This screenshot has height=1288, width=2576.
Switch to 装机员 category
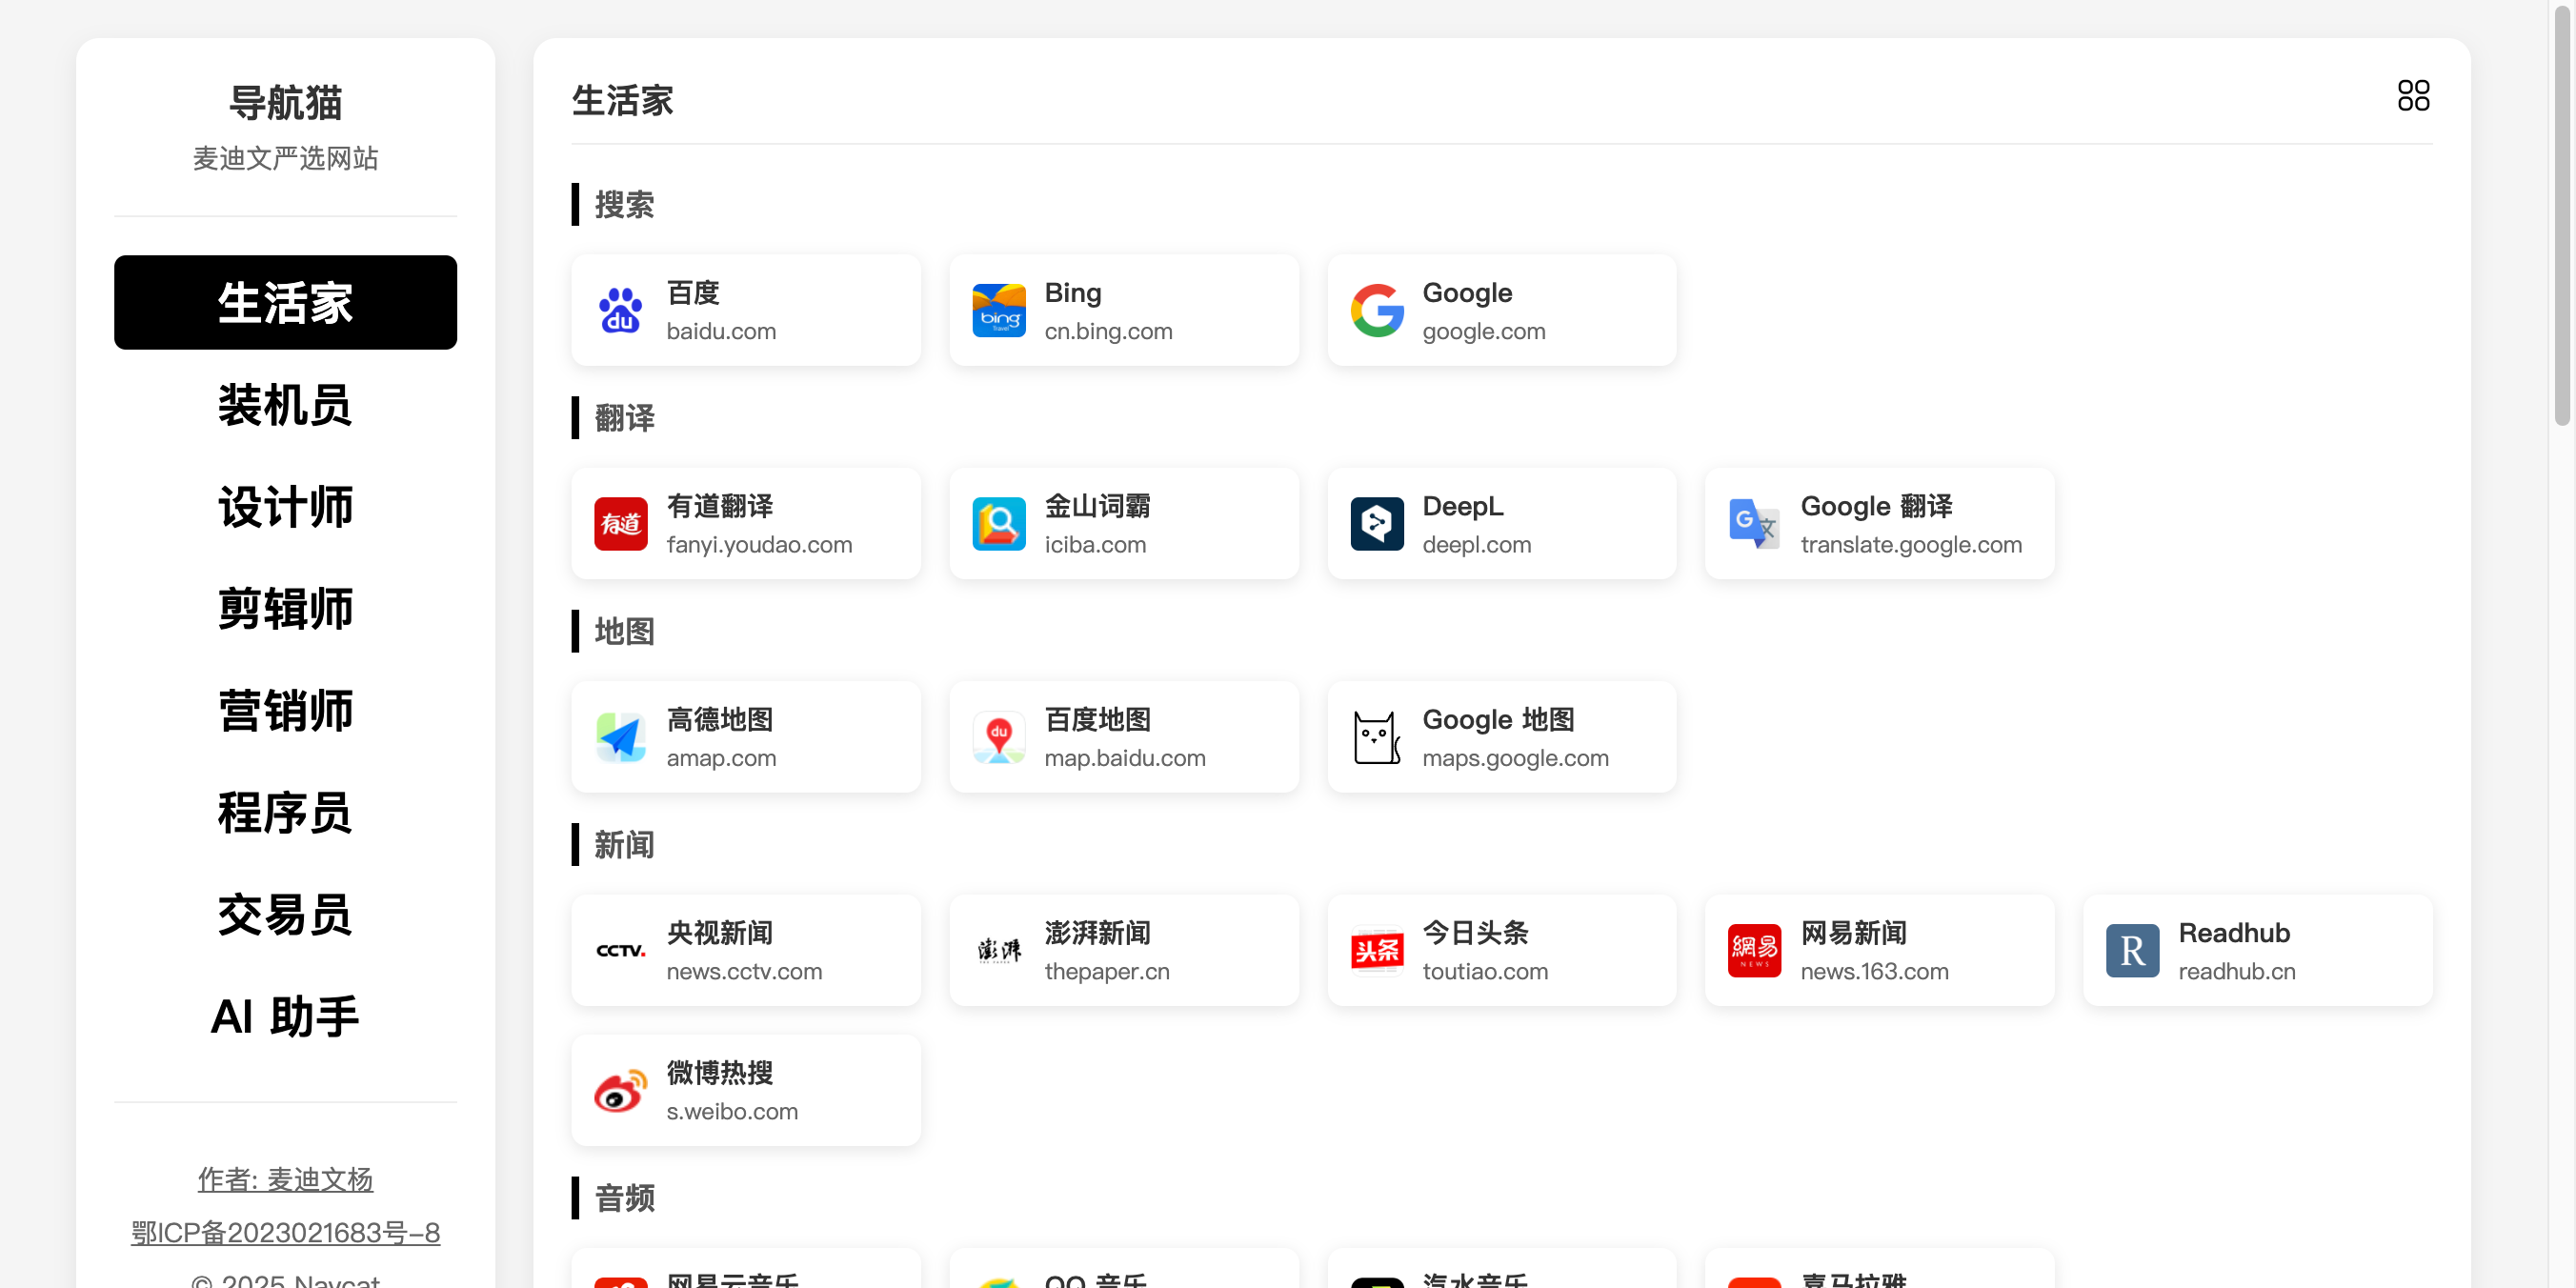tap(285, 405)
